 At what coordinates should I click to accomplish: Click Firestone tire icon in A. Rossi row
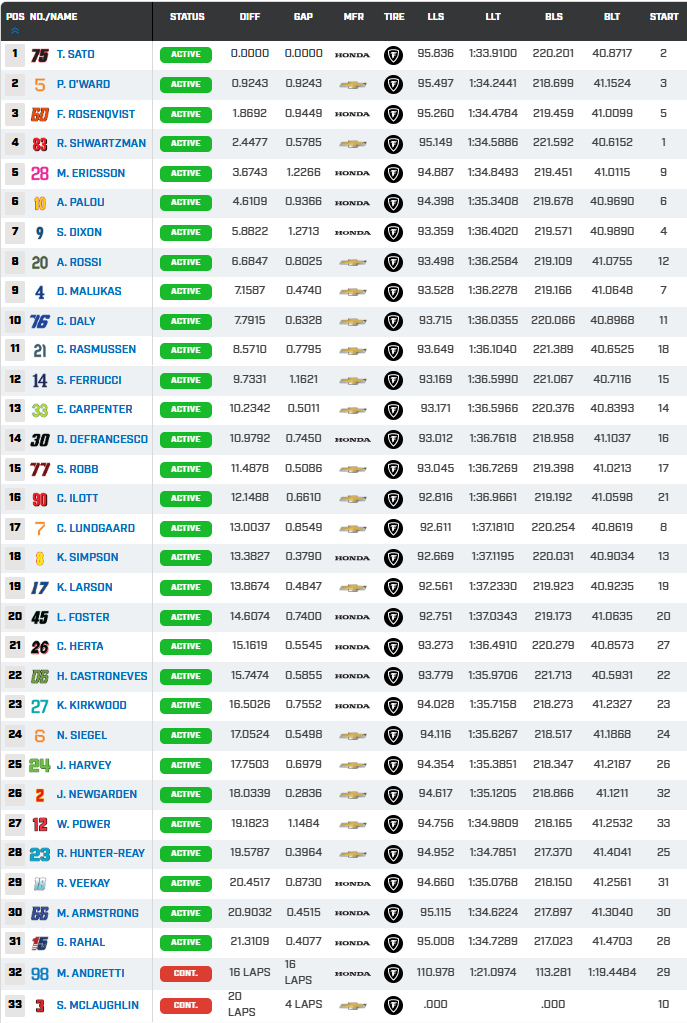click(x=393, y=262)
